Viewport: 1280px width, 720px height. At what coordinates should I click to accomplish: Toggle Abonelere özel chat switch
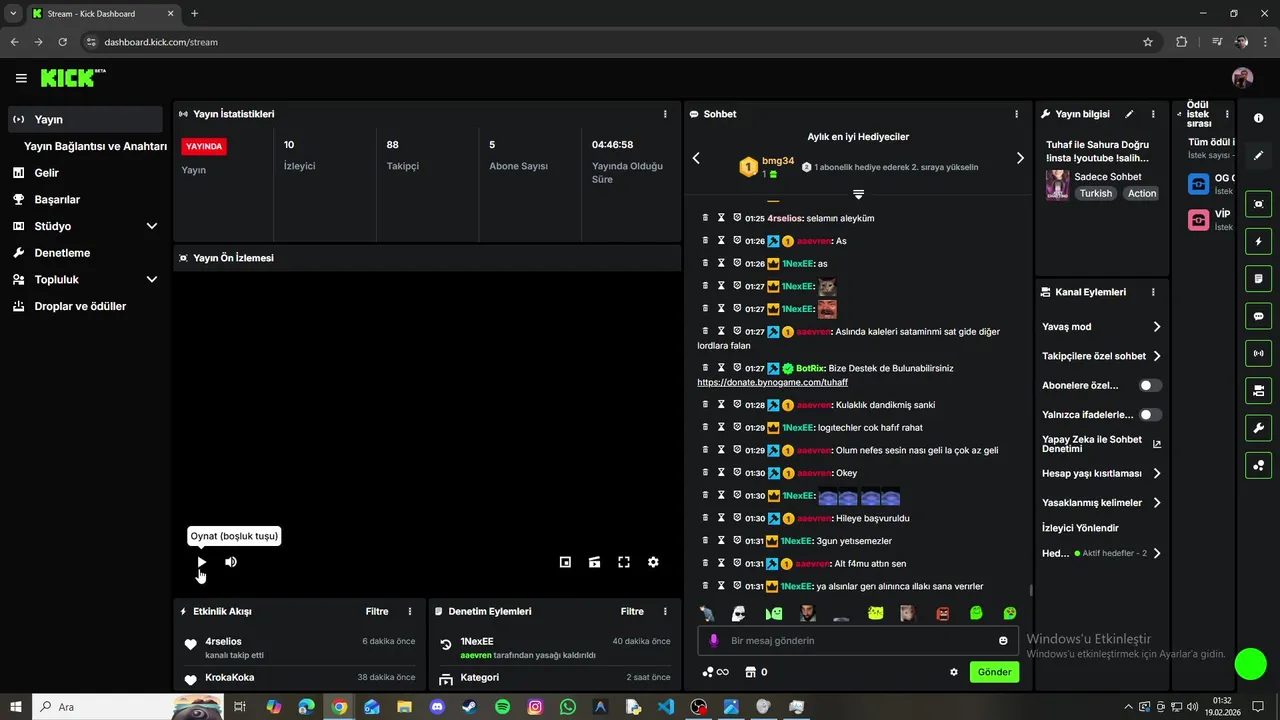[x=1151, y=385]
